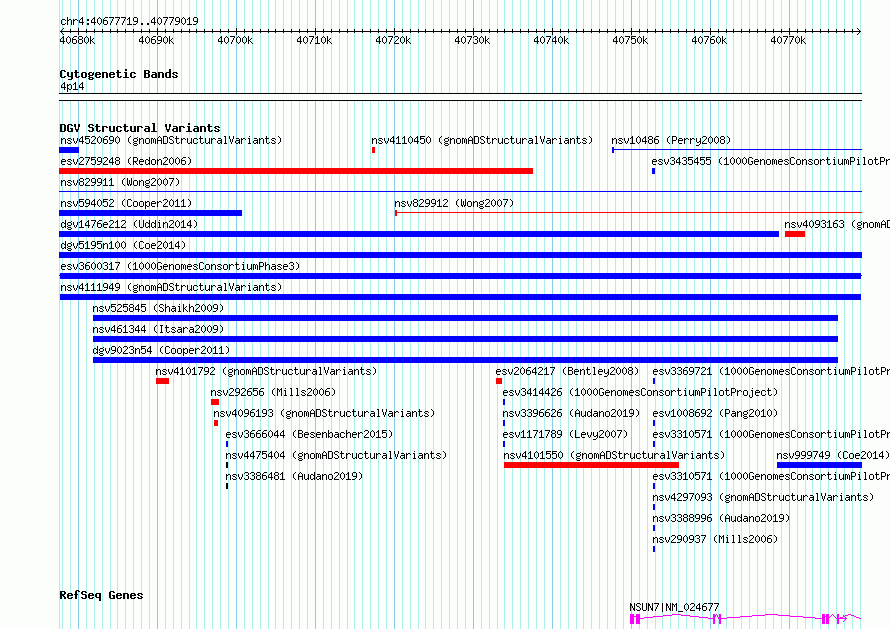Select nsv4475404 gnomAD variant label
890x629 pixels.
pos(336,455)
